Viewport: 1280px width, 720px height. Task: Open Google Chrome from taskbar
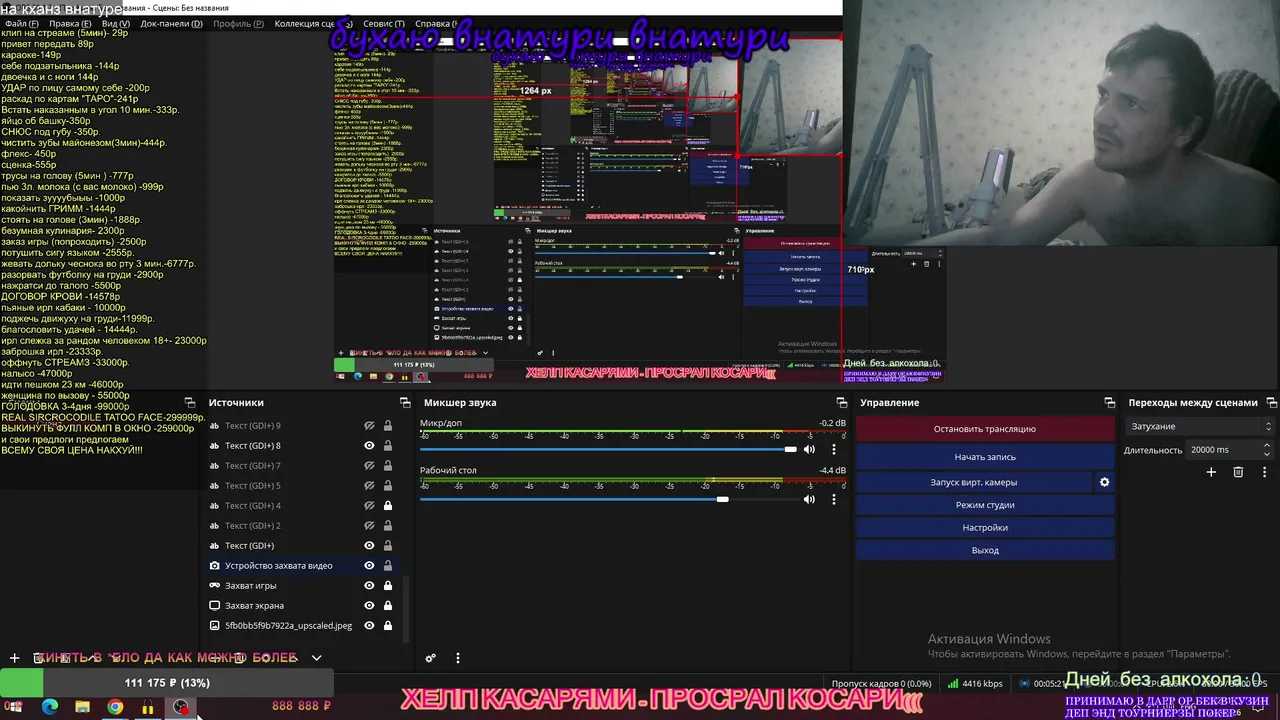click(116, 708)
